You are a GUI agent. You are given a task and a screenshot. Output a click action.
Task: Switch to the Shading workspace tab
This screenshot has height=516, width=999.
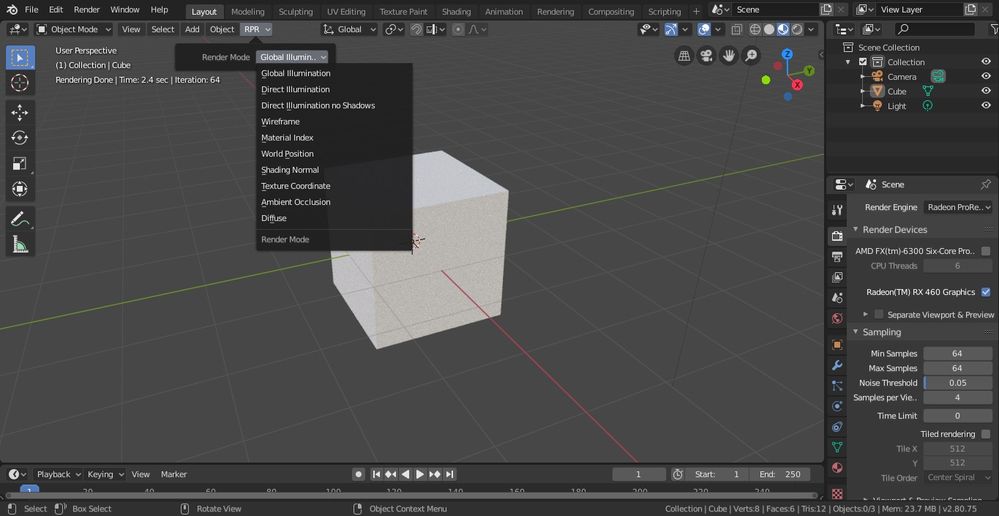[x=456, y=11]
